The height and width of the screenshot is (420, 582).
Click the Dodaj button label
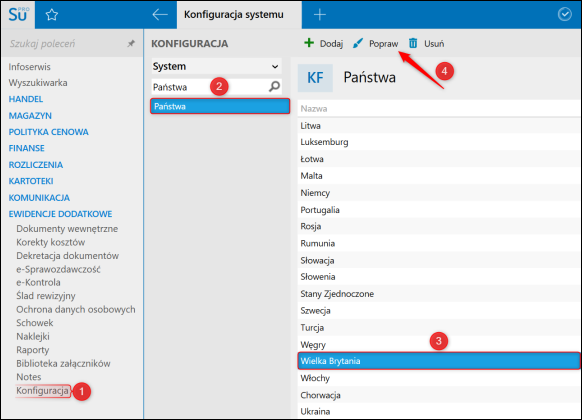pos(331,43)
